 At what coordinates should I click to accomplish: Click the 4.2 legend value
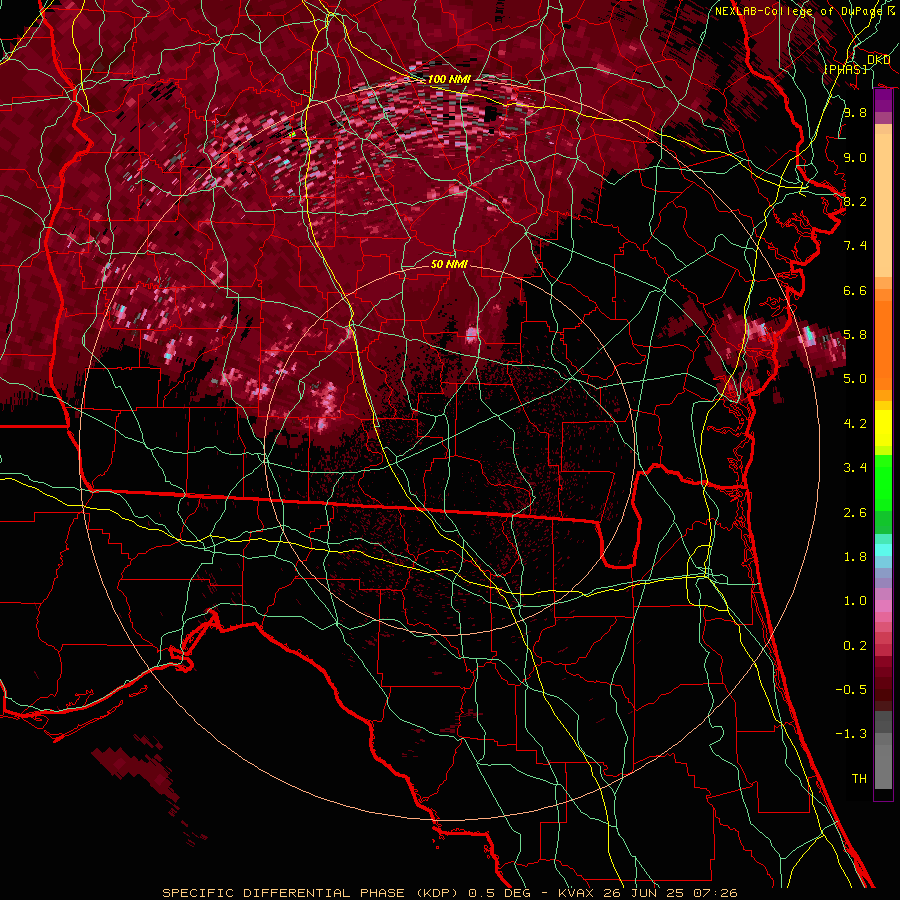click(855, 424)
